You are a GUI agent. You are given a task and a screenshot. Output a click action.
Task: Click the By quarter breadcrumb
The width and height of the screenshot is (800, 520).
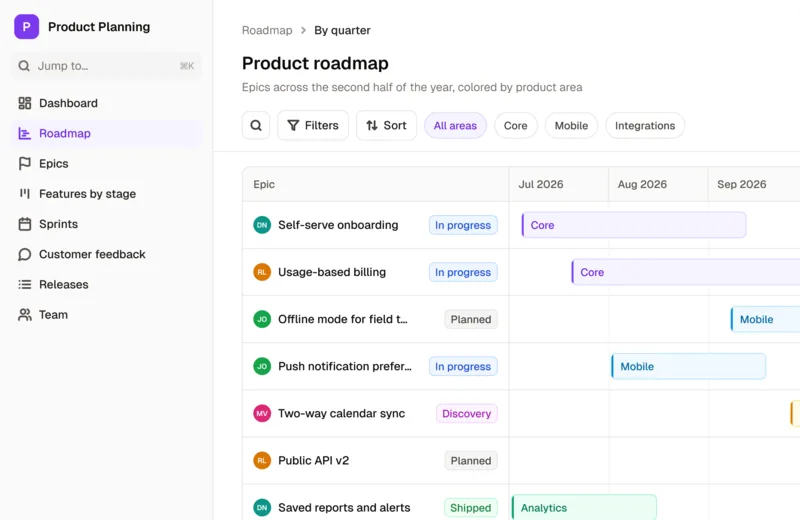click(342, 30)
